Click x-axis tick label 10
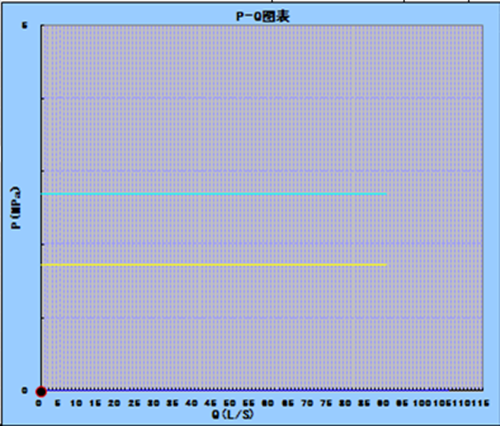Viewport: 500px width, 426px height. click(x=76, y=403)
